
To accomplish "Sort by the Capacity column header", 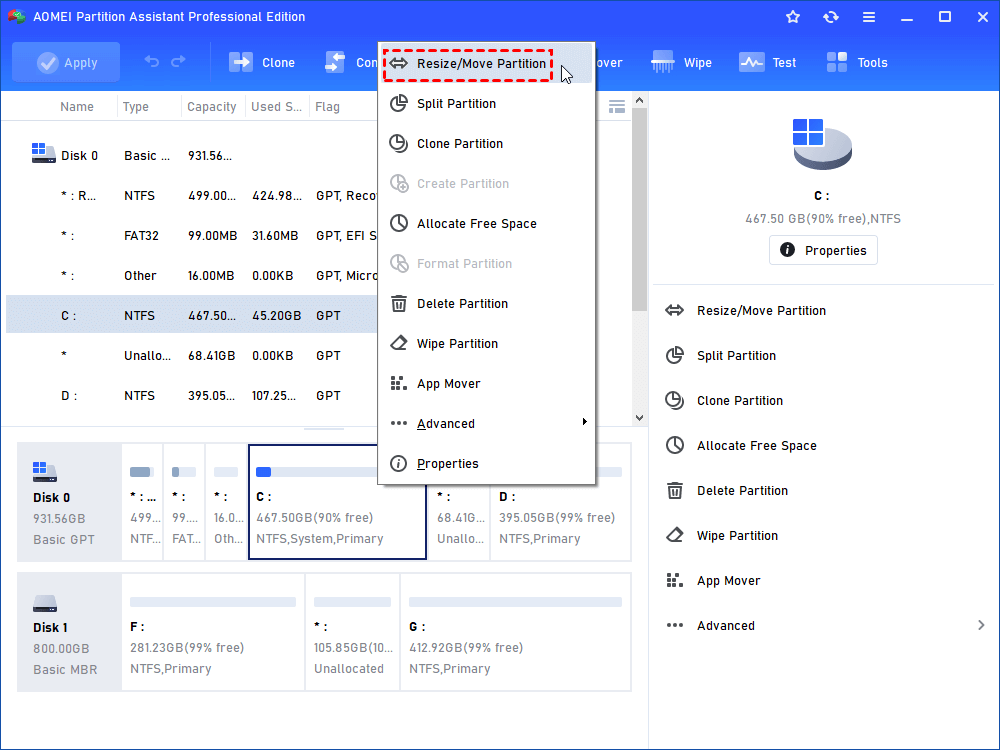I will tap(211, 107).
